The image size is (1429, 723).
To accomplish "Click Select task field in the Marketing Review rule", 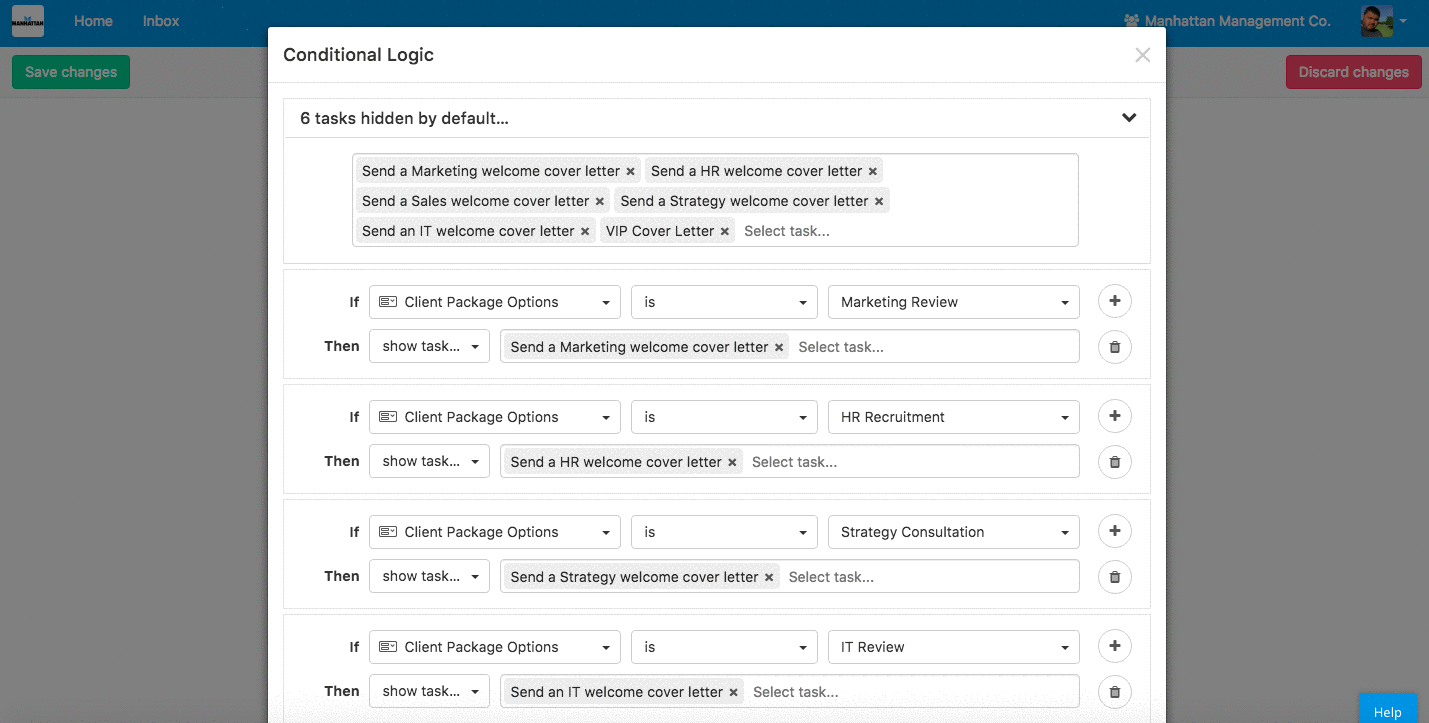I will [x=841, y=347].
